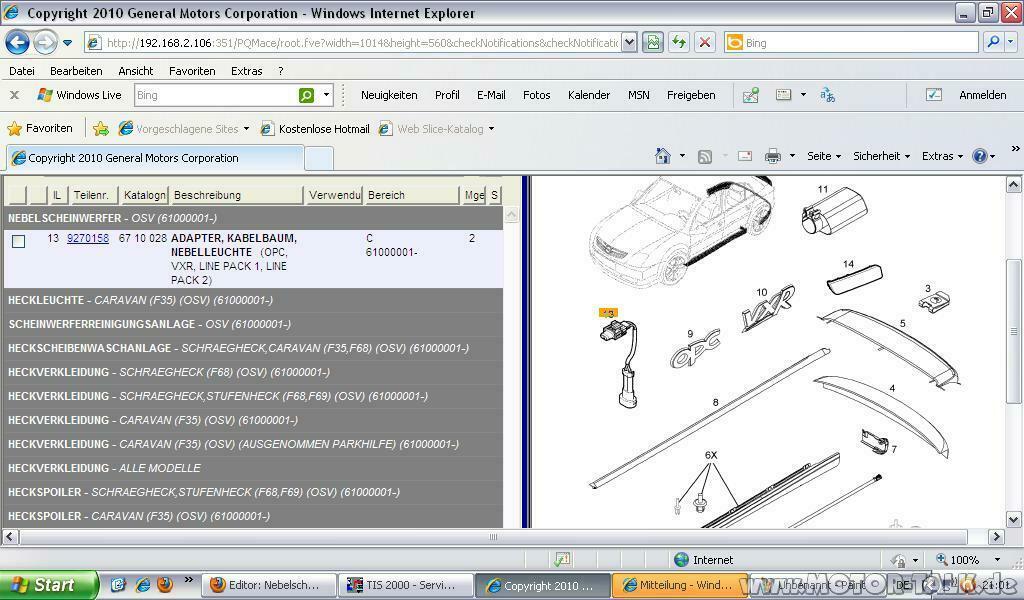Click the translate icon in Windows Live toolbar

click(x=827, y=95)
